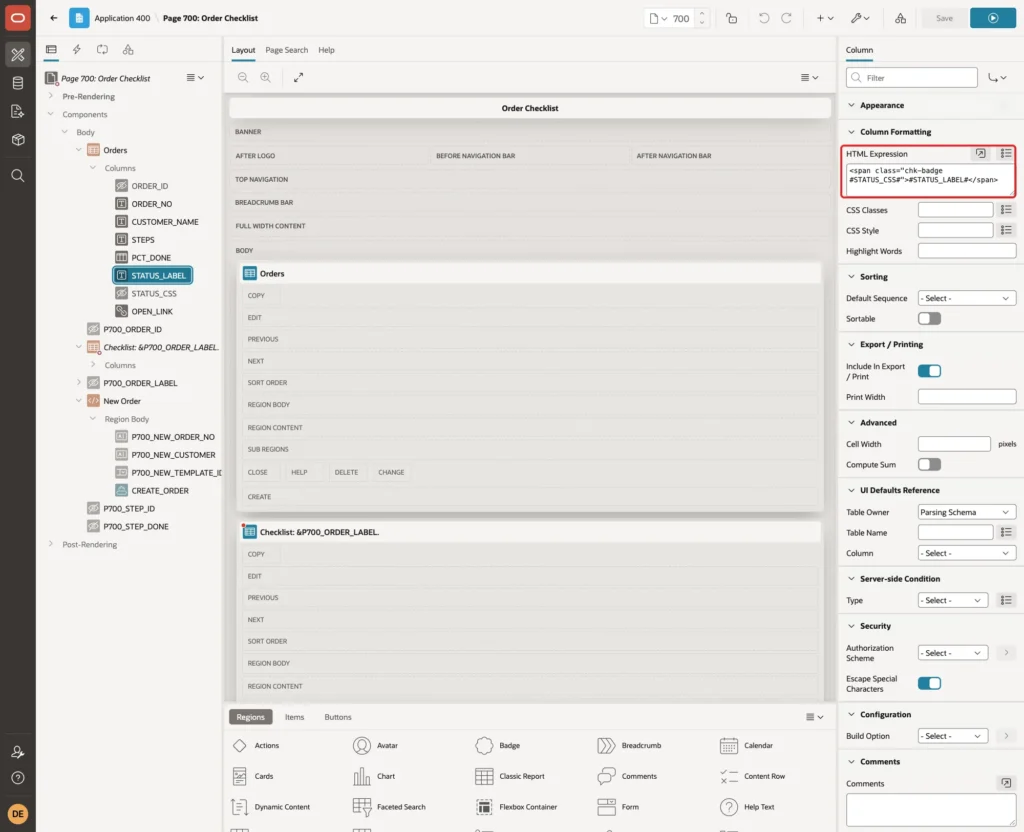
Task: Open the Shared Components icon in top toolbar
Action: pos(901,18)
